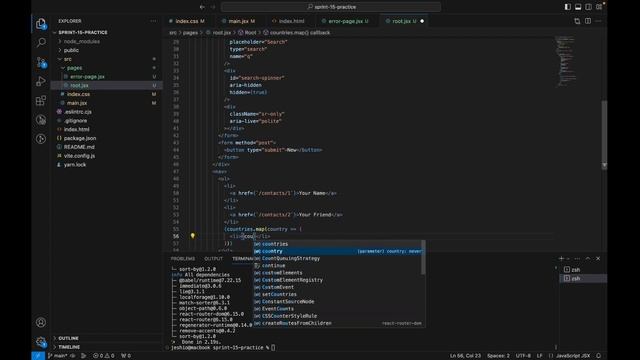Choose 'setCountries' from suggestion list
Viewport: 640px width, 360px height.
[x=337, y=294]
